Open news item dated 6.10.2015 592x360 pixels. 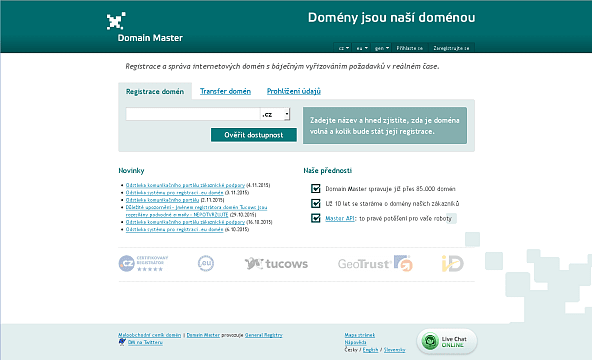point(174,229)
